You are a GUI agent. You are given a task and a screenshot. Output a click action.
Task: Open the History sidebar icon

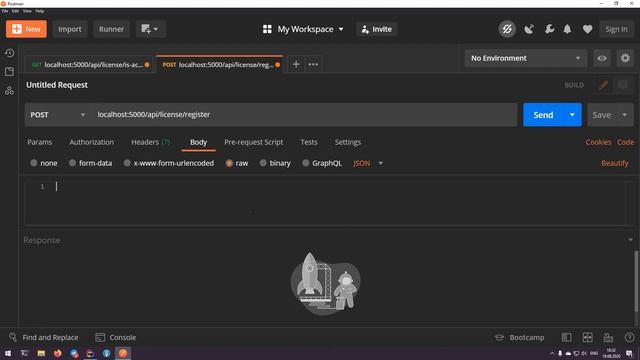click(9, 53)
